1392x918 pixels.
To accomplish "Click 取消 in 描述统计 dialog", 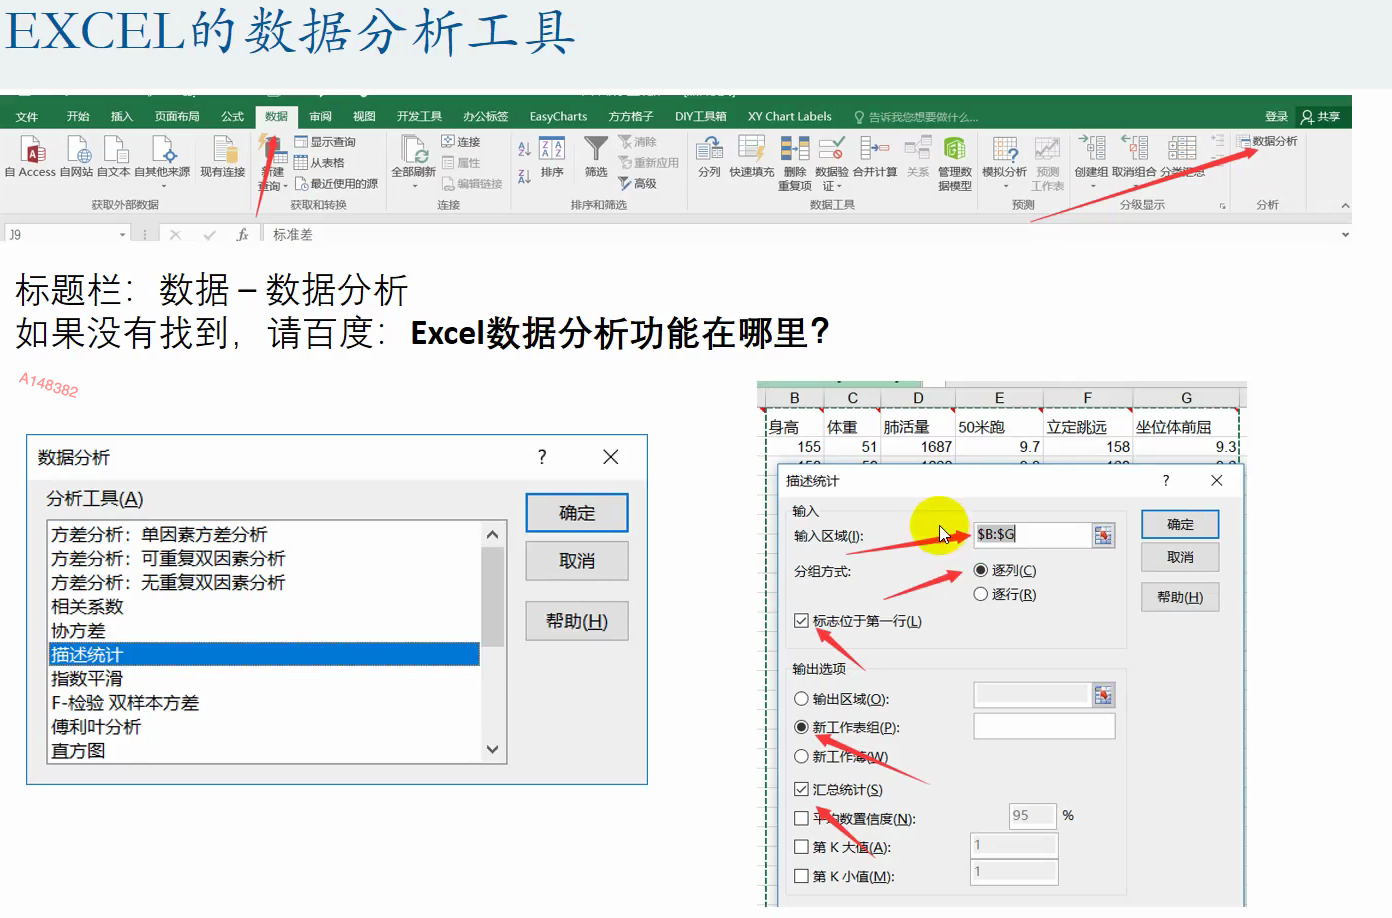I will [x=1180, y=557].
